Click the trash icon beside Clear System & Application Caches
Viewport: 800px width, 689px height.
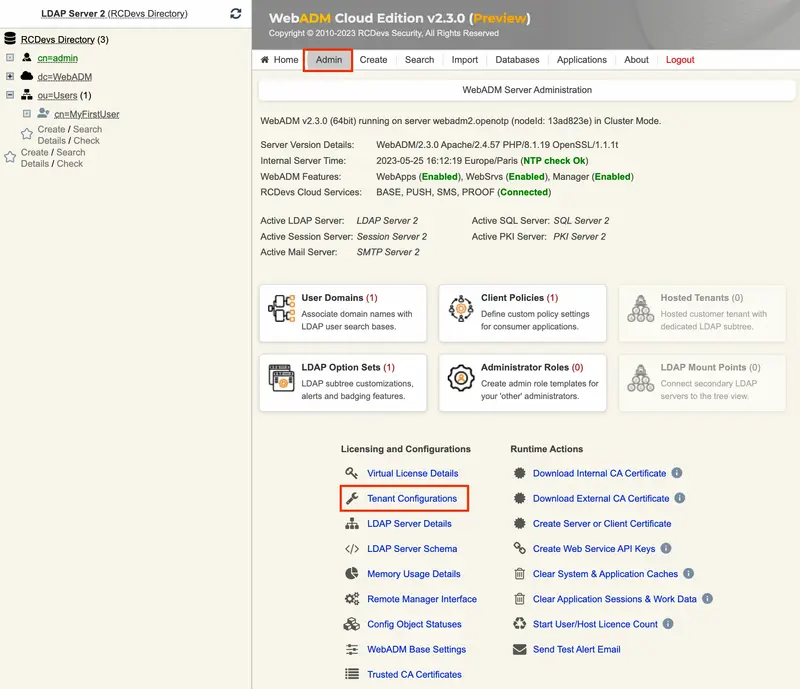point(519,574)
